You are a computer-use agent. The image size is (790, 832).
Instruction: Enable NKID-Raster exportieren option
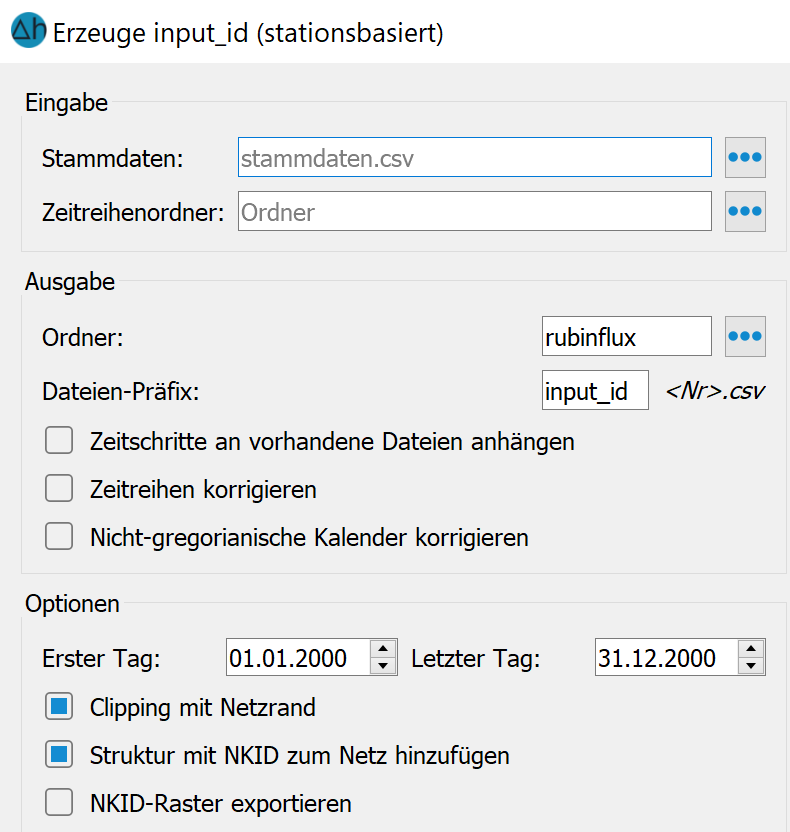[x=60, y=803]
